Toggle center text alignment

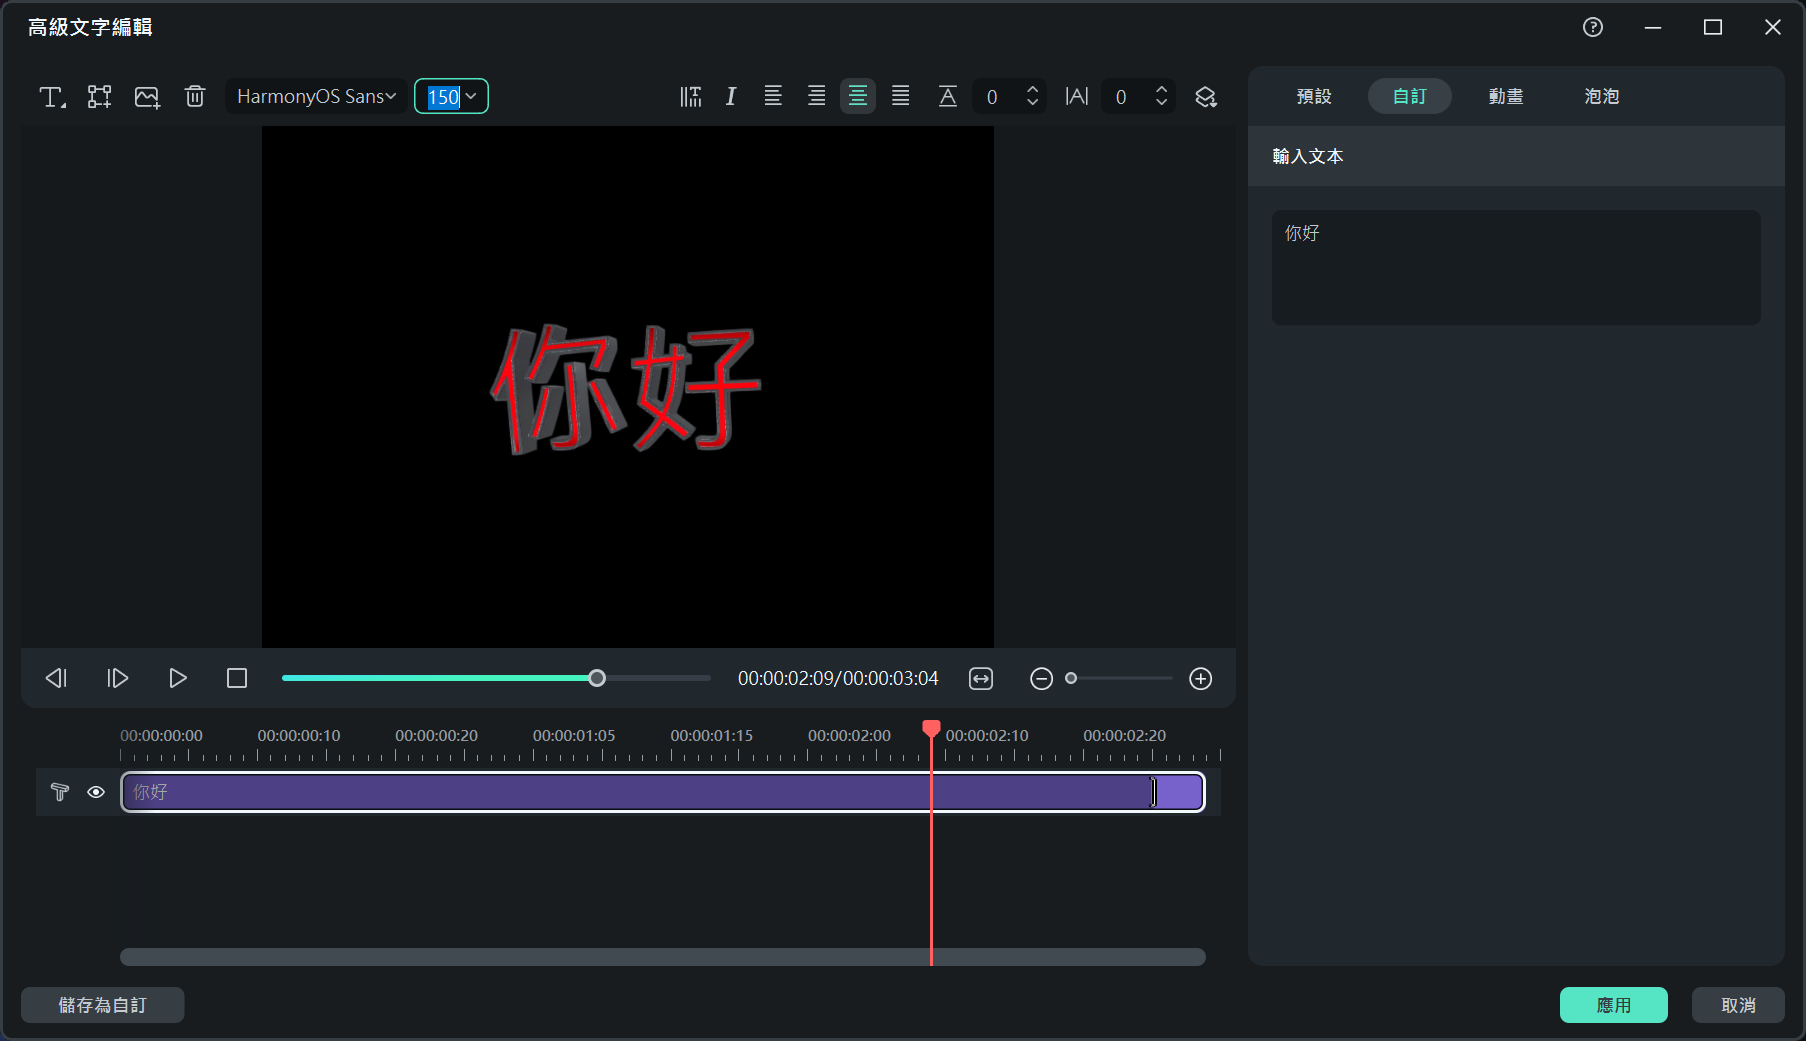[x=858, y=97]
